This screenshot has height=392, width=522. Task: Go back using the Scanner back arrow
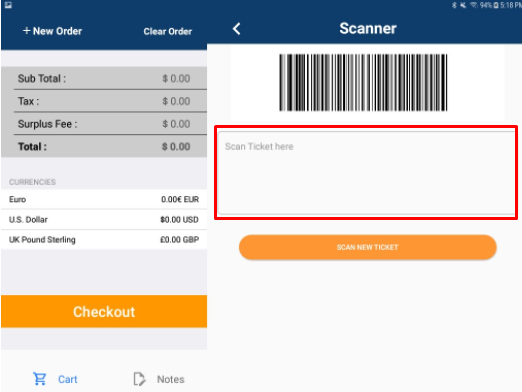237,29
